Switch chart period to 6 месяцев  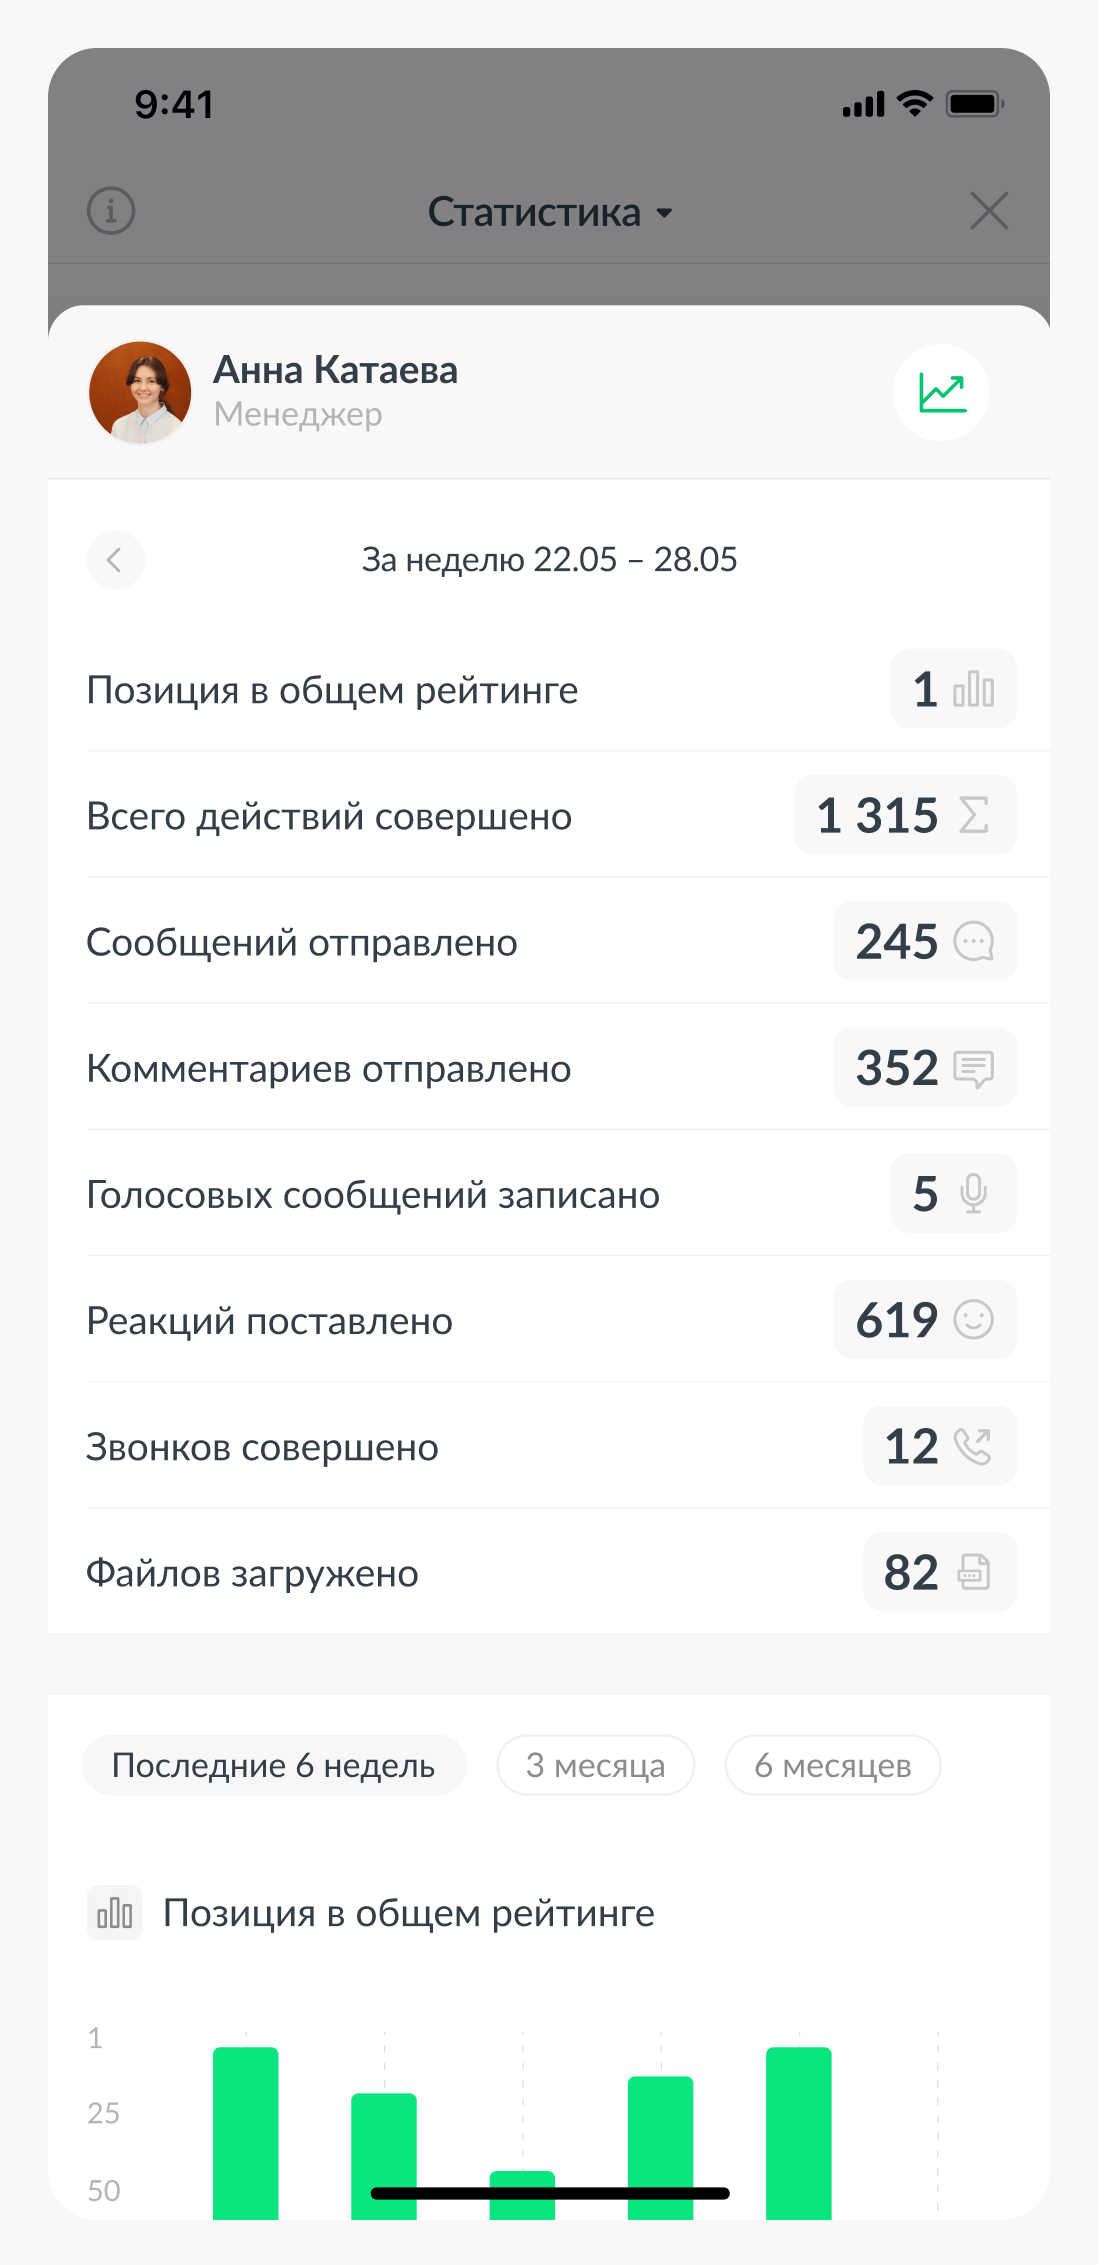[x=832, y=1765]
